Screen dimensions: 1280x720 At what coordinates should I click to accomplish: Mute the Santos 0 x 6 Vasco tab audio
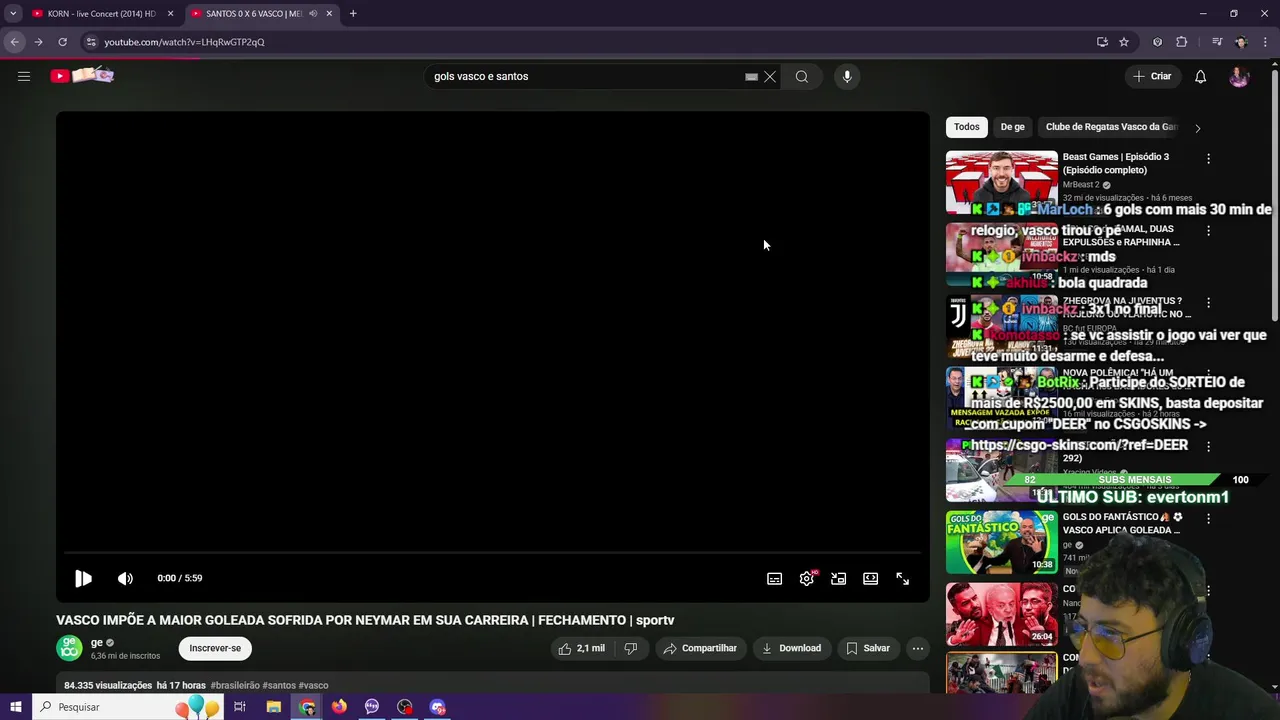click(x=313, y=14)
